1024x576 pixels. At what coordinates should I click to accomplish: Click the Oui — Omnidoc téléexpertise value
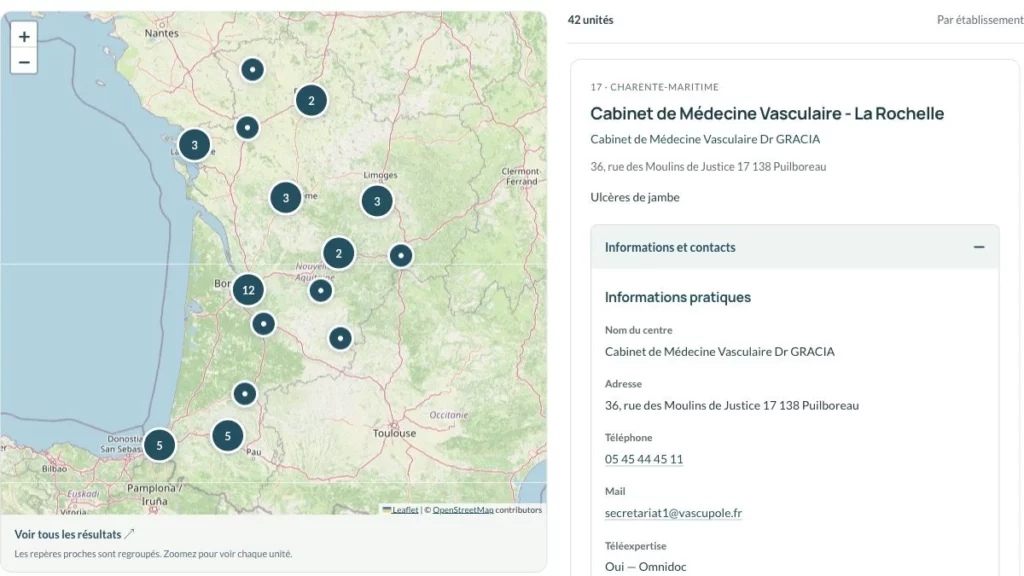(x=645, y=567)
